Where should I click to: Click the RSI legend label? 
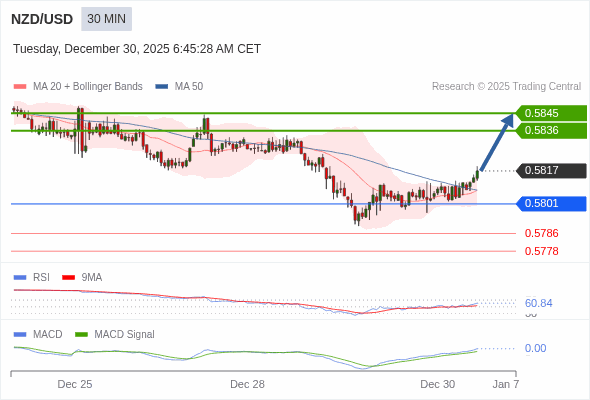click(x=41, y=278)
